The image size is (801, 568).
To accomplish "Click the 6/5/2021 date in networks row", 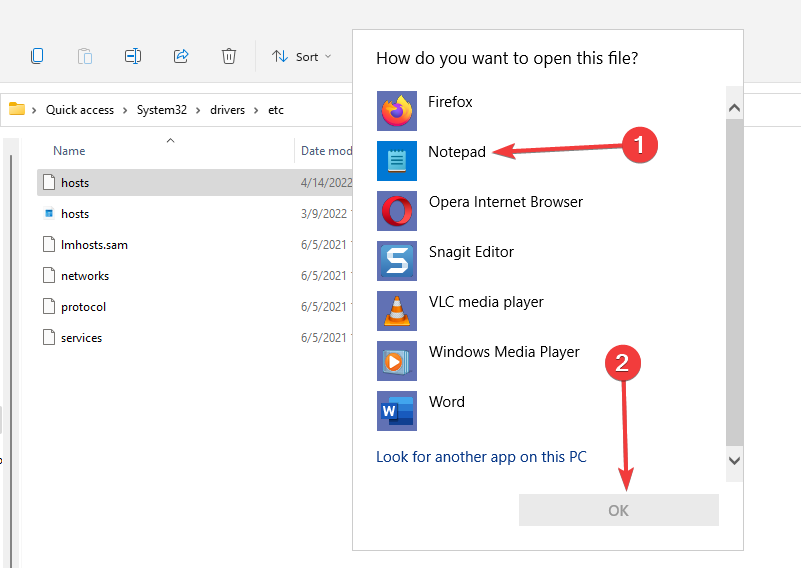I will tap(324, 276).
